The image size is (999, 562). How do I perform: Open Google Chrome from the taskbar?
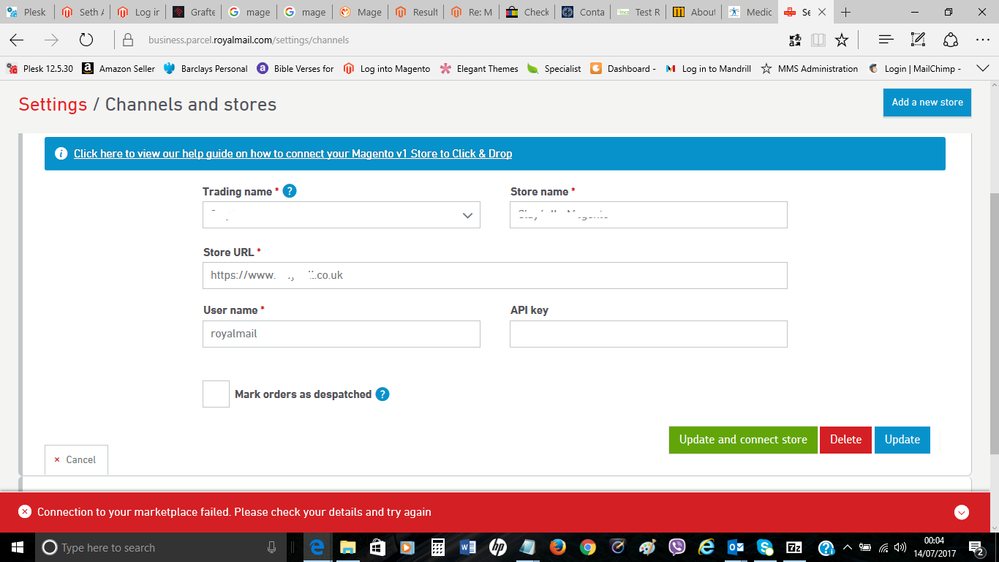[587, 547]
